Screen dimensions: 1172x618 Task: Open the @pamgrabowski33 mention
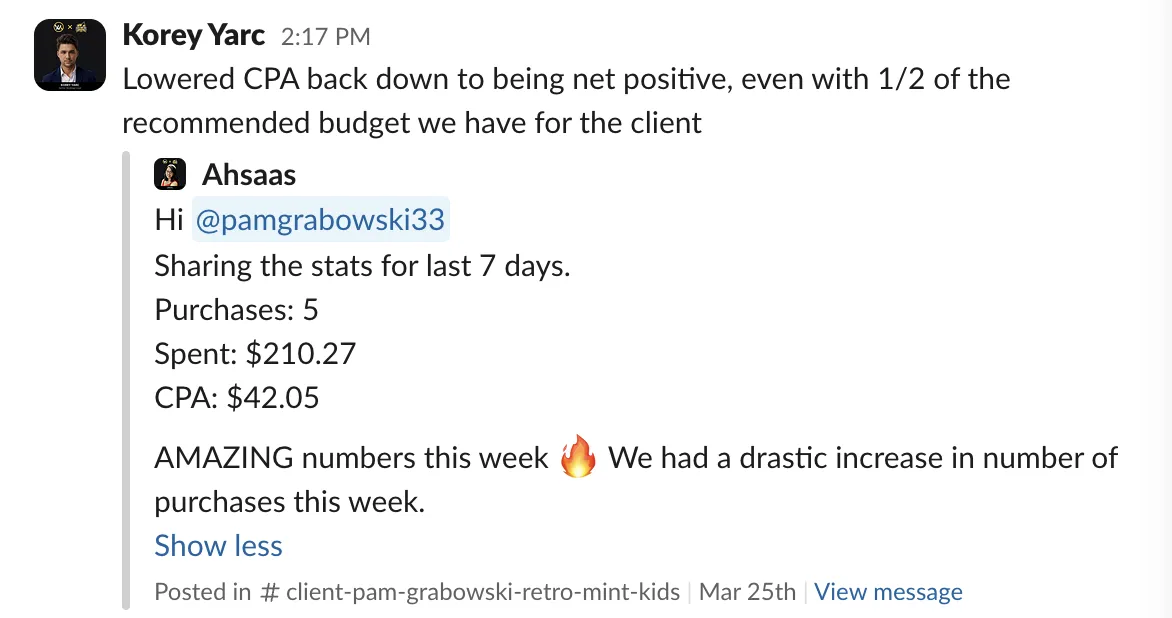(x=321, y=219)
